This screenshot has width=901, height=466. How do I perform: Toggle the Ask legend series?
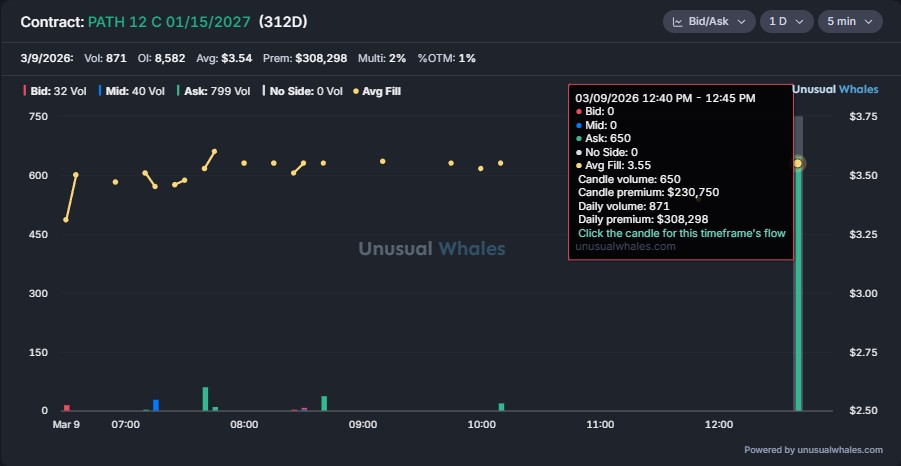[x=214, y=91]
